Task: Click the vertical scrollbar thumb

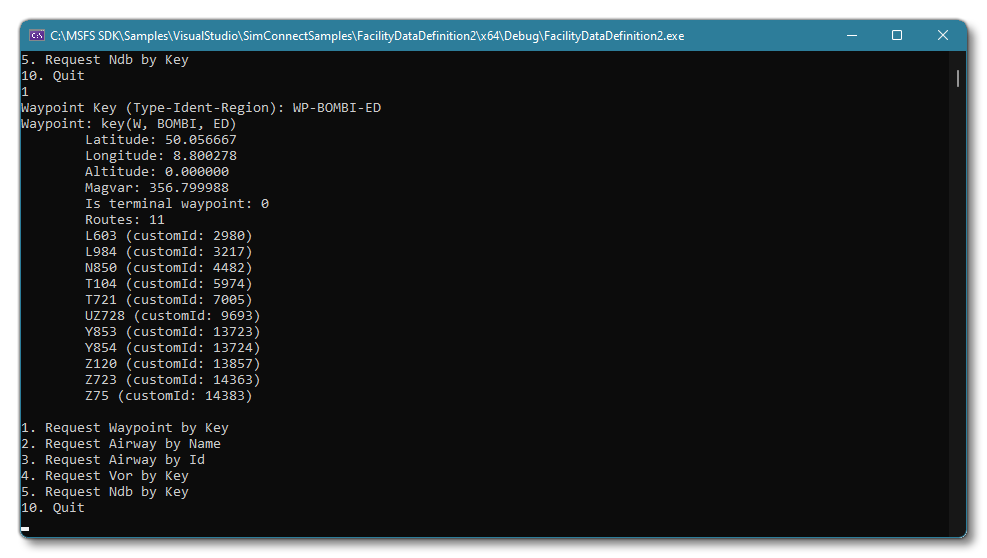Action: click(957, 78)
